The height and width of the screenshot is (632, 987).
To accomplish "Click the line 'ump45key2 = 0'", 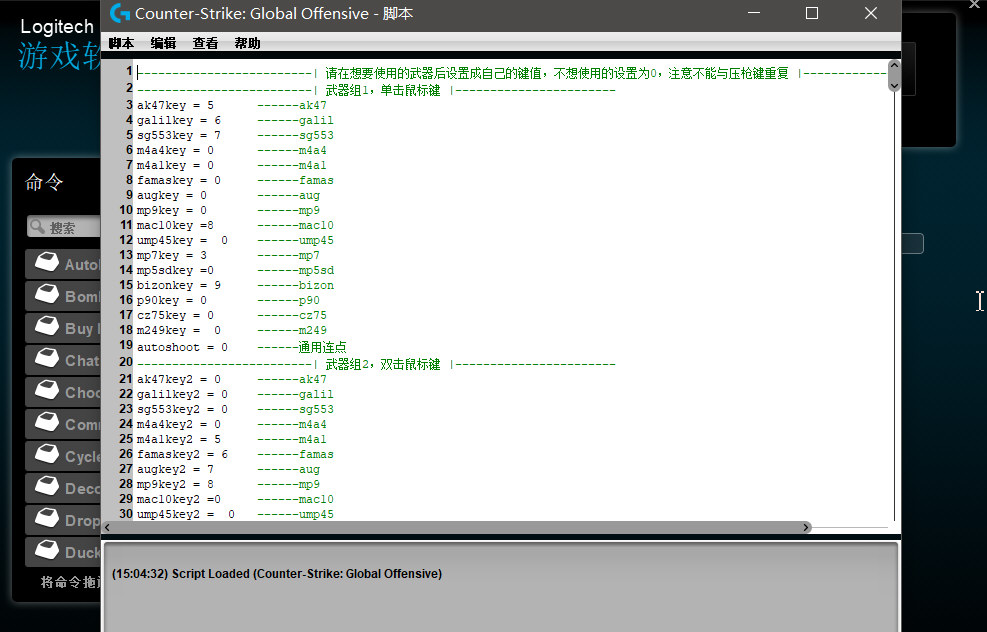I will [x=186, y=515].
